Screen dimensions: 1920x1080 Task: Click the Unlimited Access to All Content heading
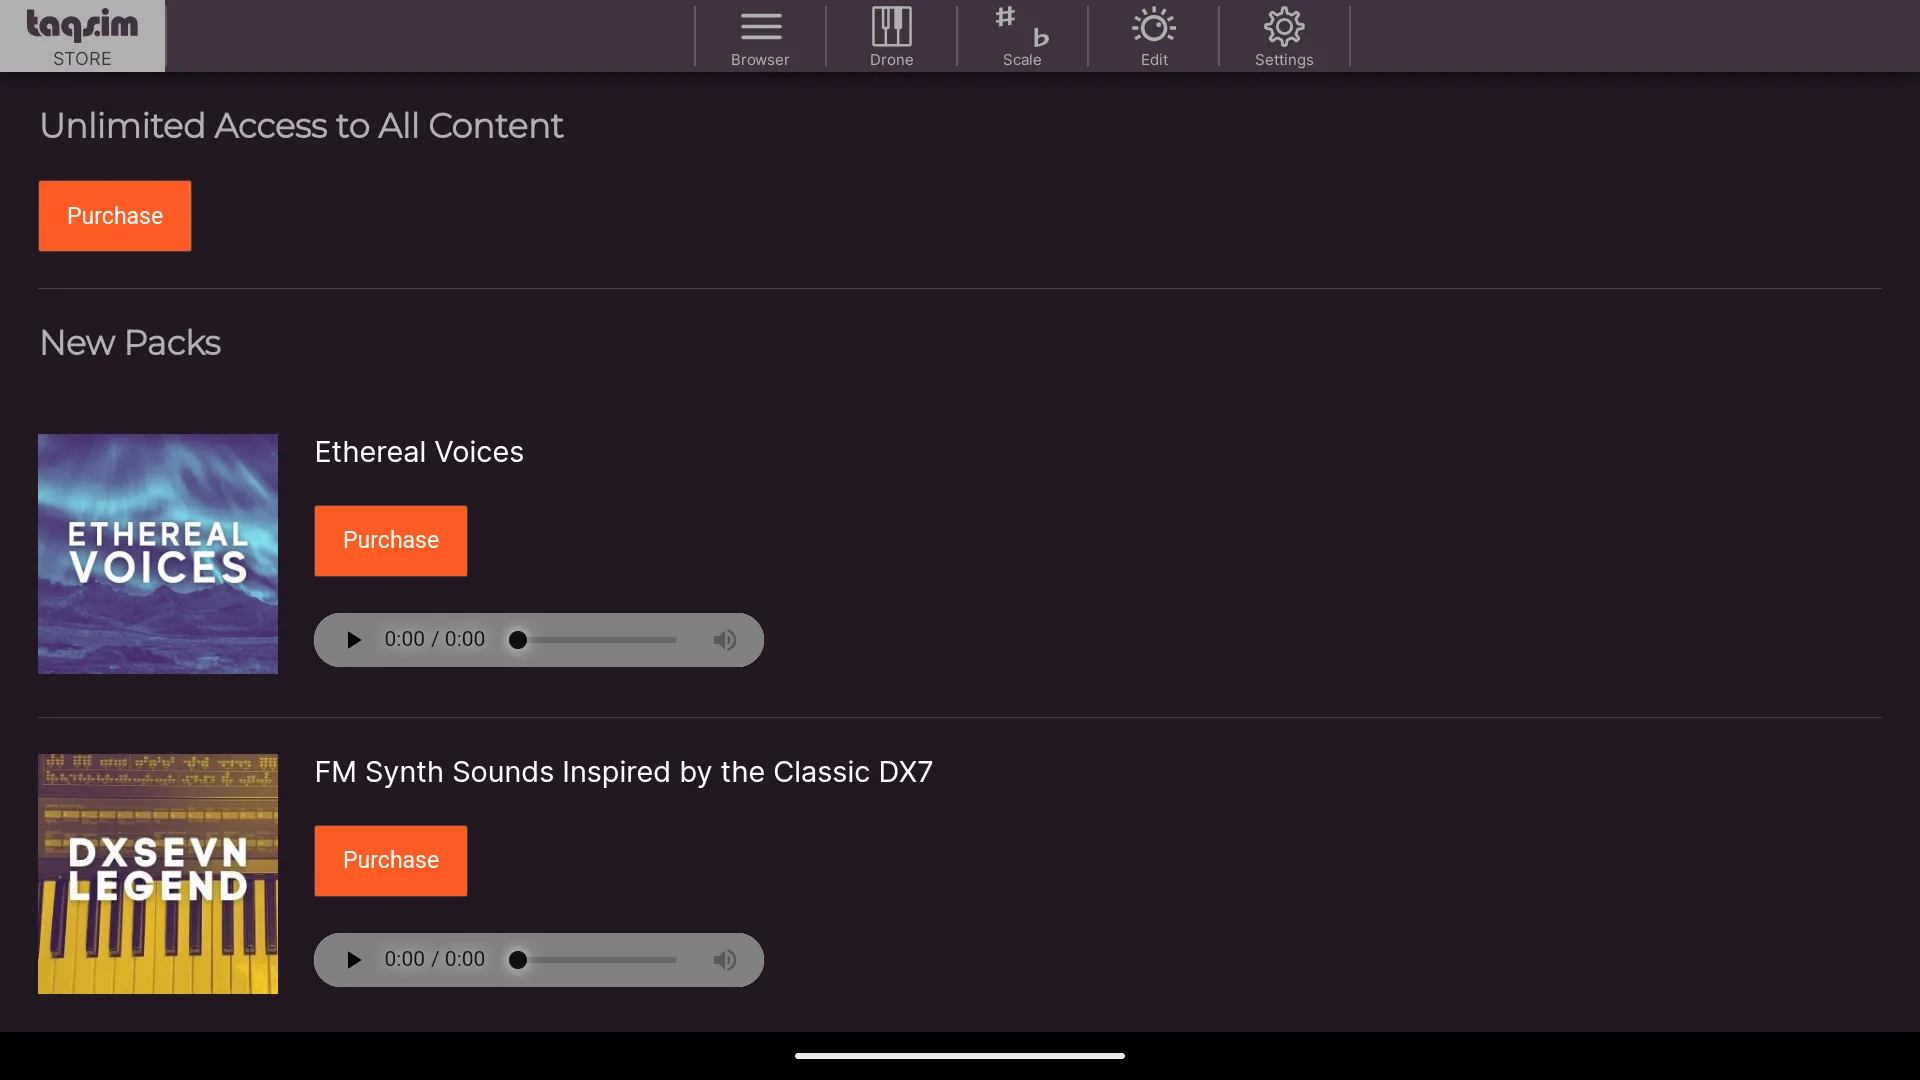pos(301,126)
